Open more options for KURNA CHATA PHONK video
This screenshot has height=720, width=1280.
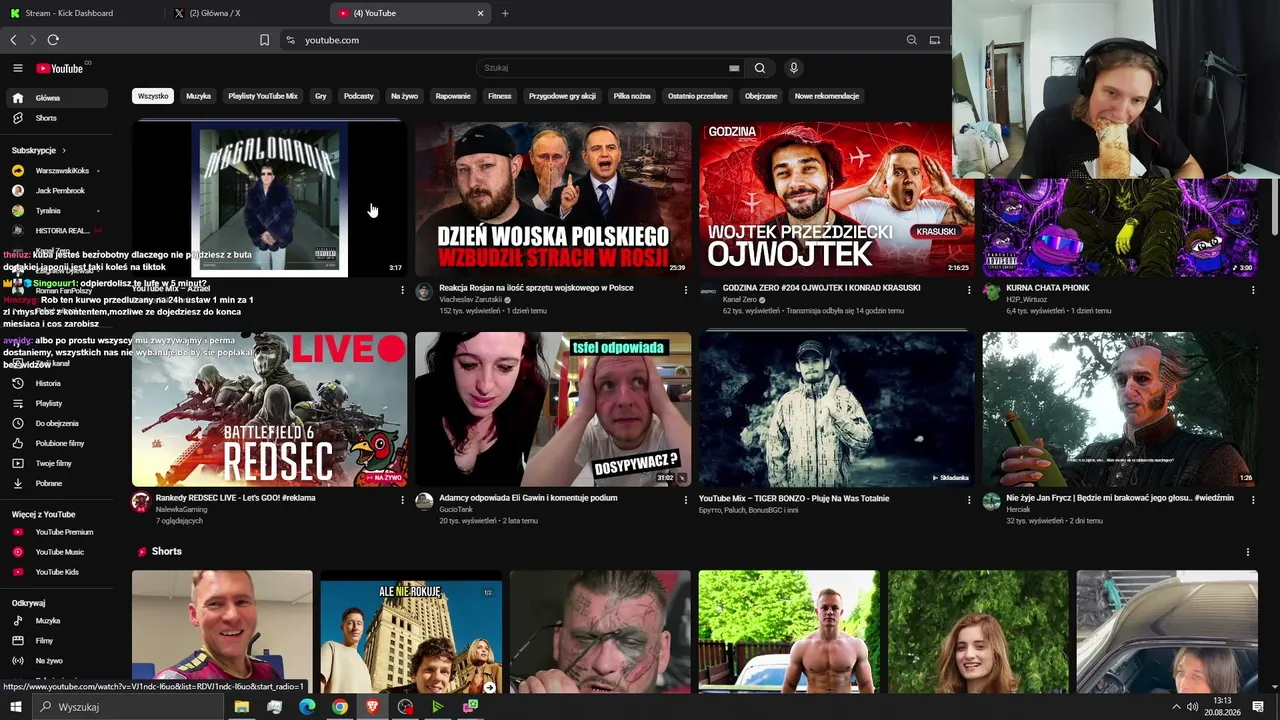click(x=1253, y=290)
